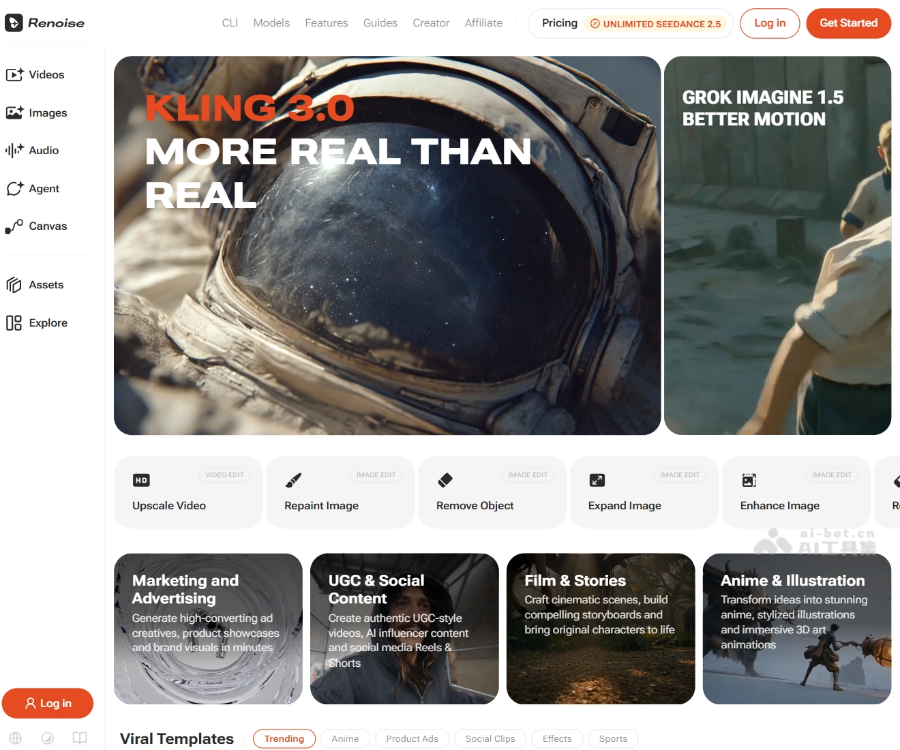
Task: Click the Enhance Image picture icon
Action: 749,480
